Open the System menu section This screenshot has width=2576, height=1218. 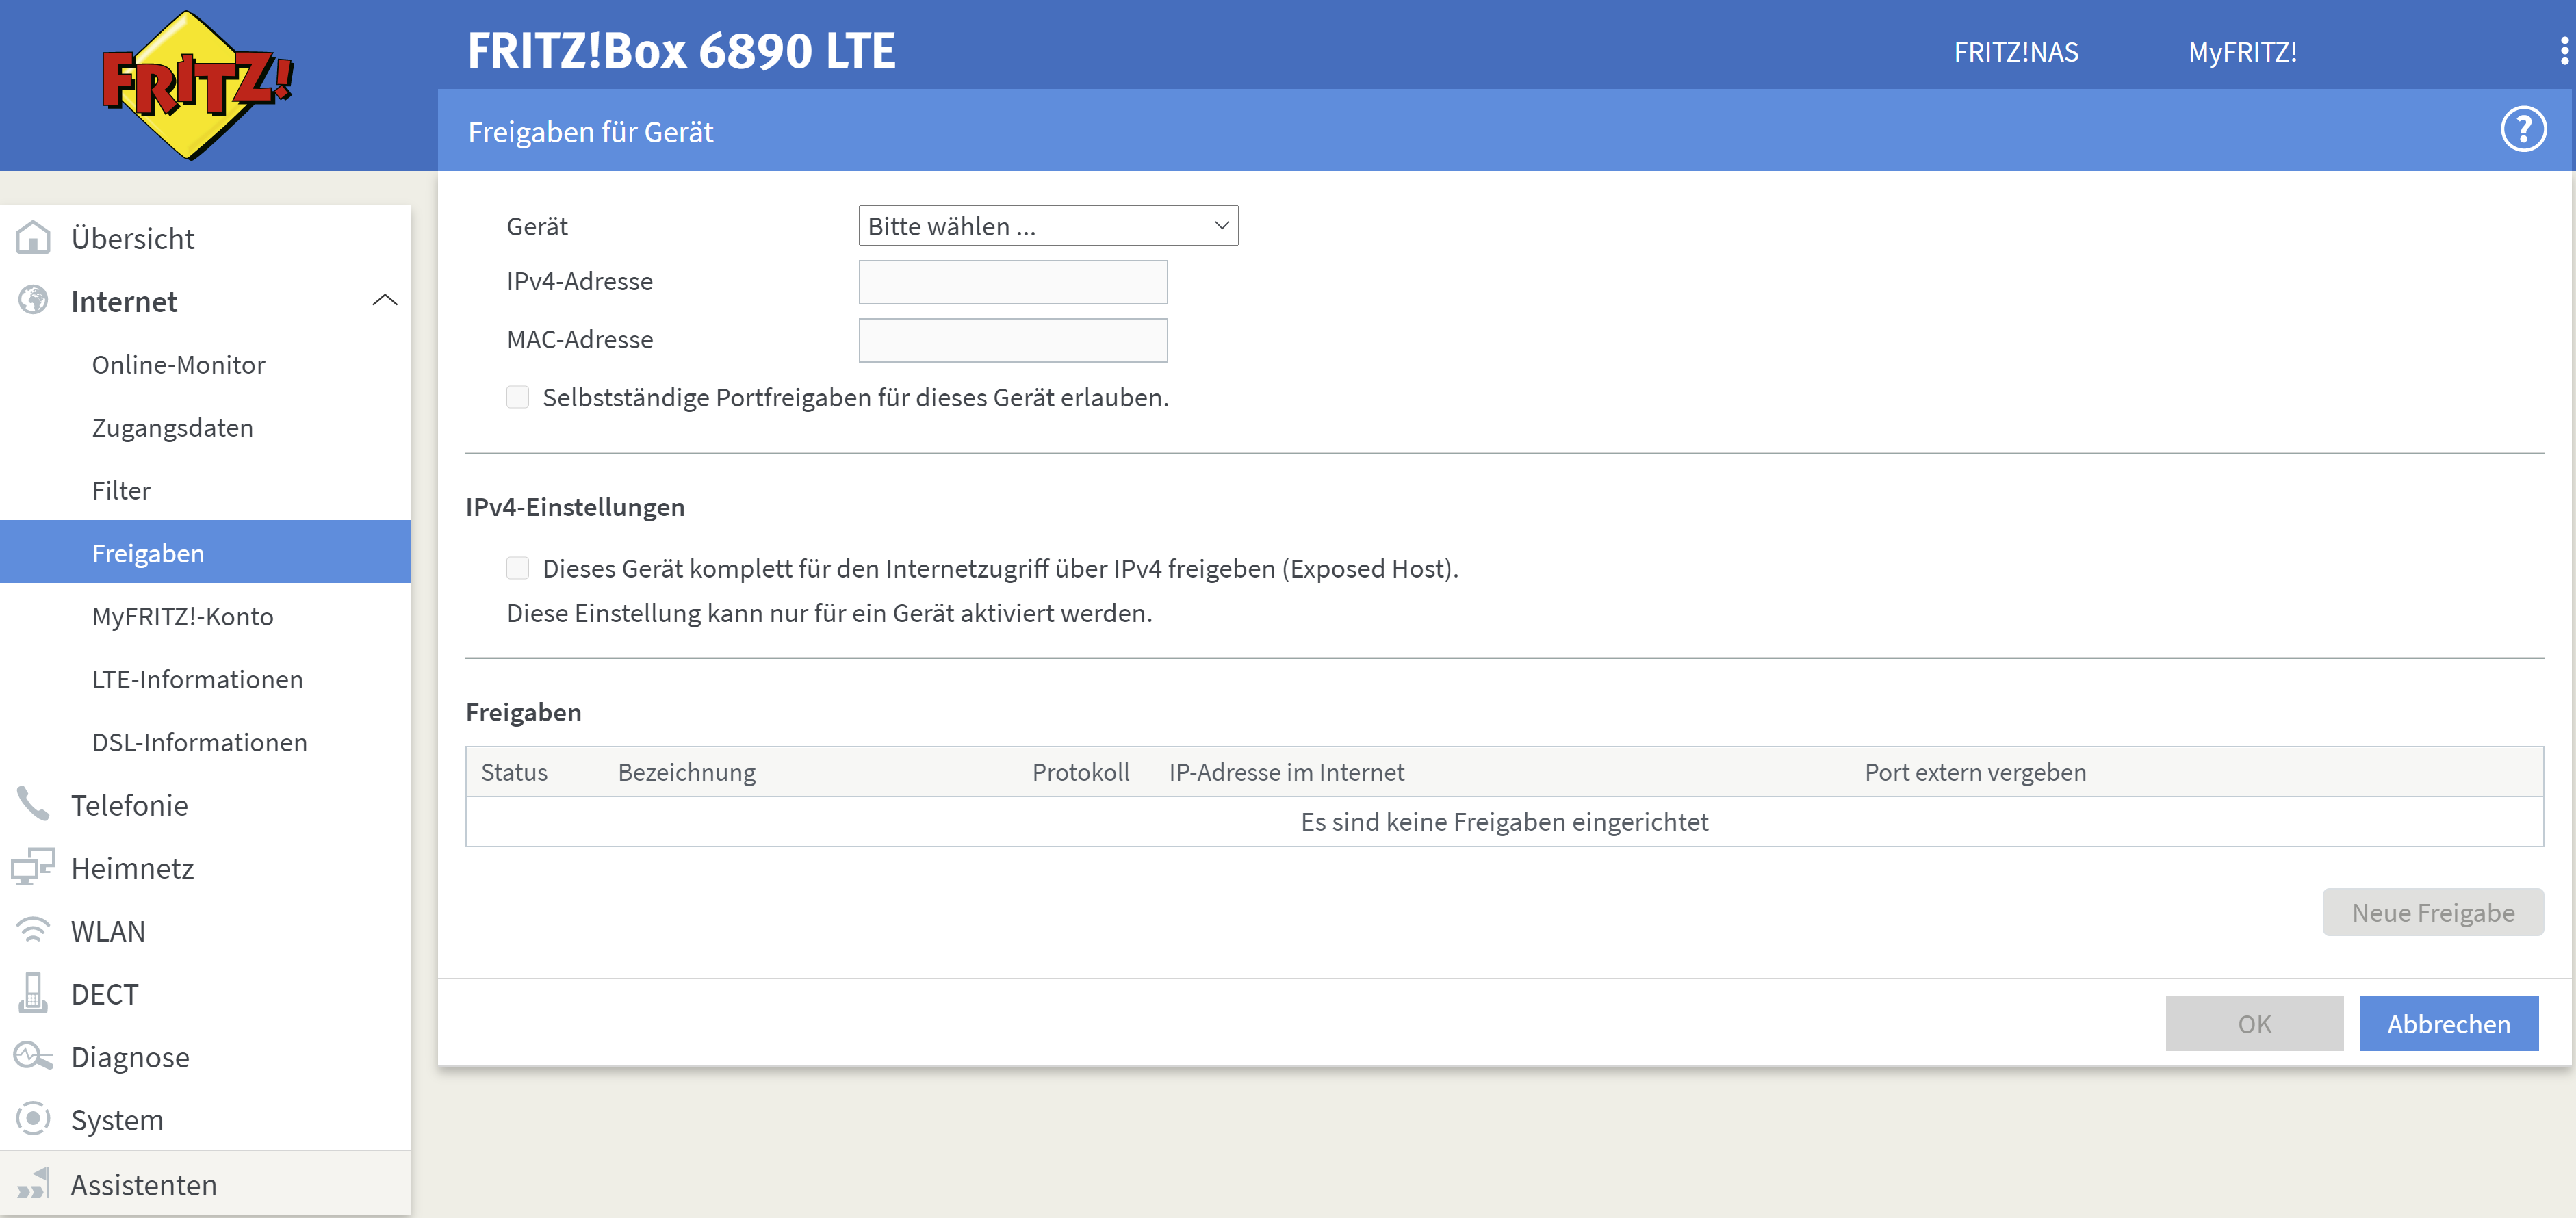(117, 1119)
